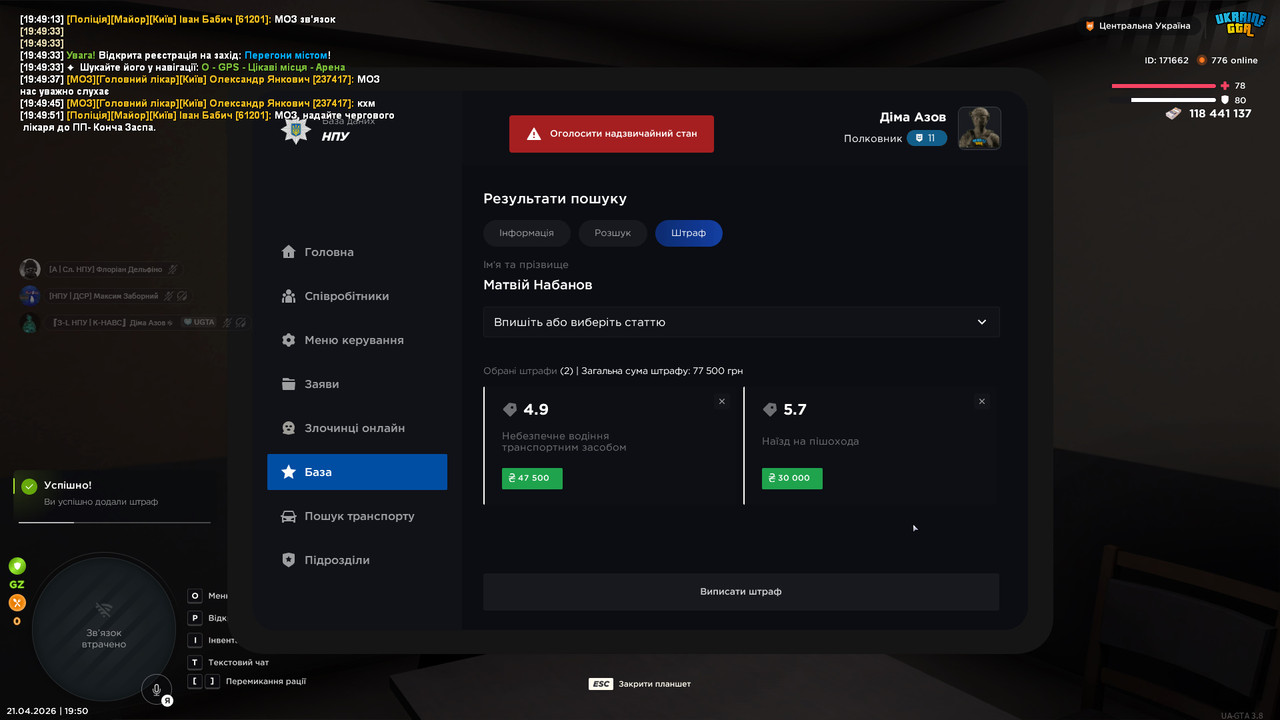1280x720 pixels.
Task: Click the Центральна Україна server label
Action: (1145, 26)
